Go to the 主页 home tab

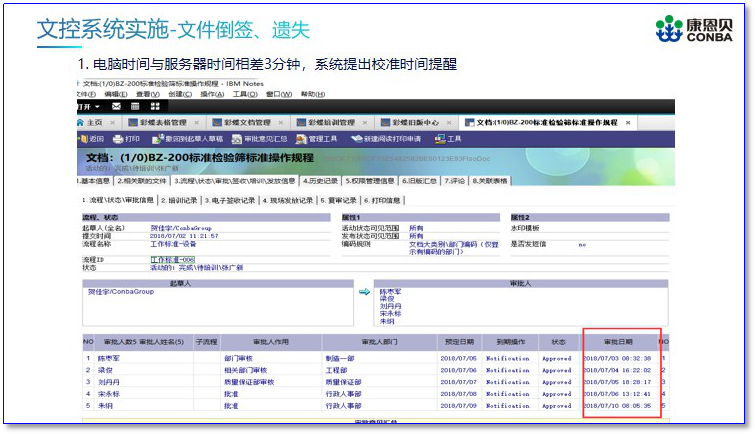coord(91,122)
